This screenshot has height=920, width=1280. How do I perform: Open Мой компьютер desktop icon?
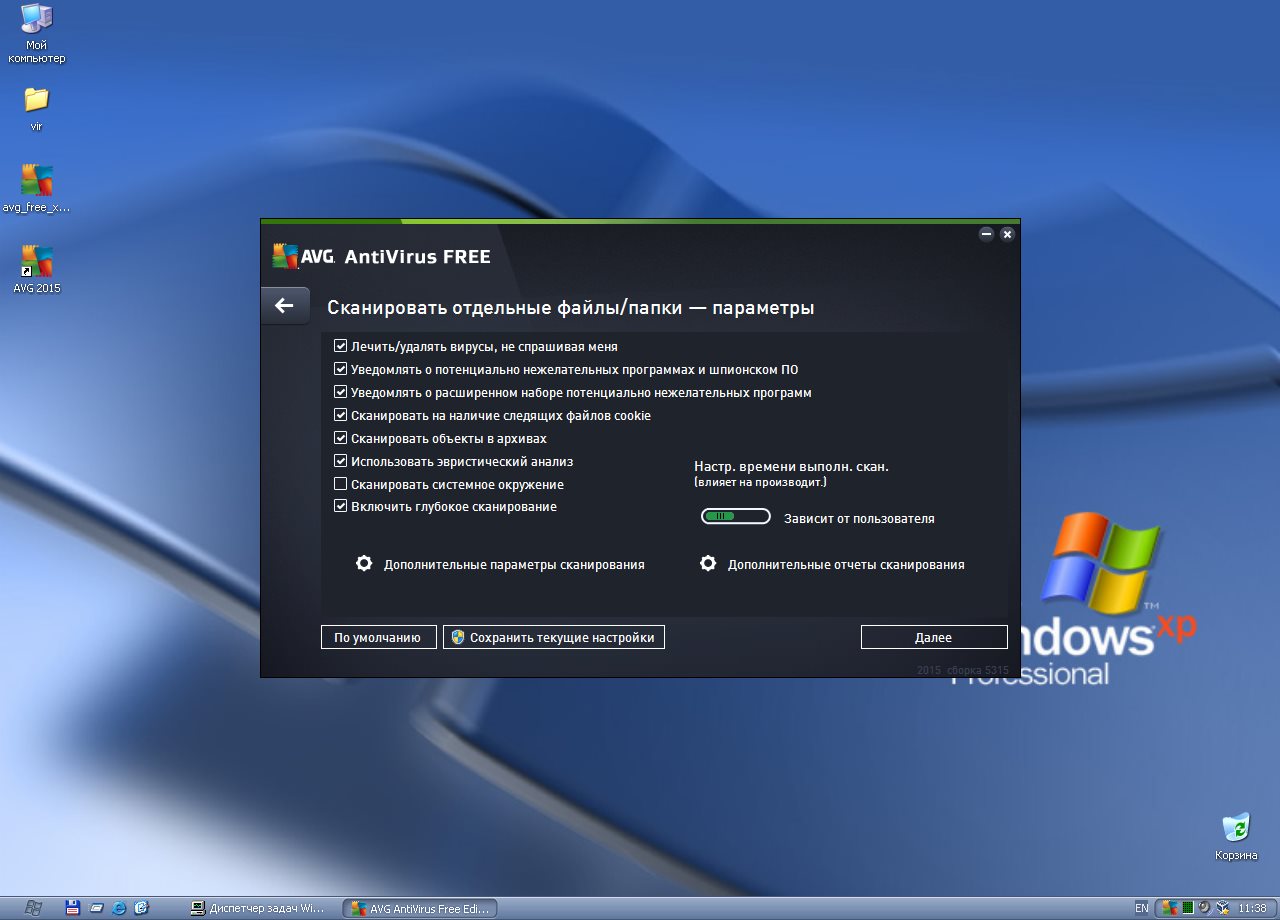pos(36,33)
